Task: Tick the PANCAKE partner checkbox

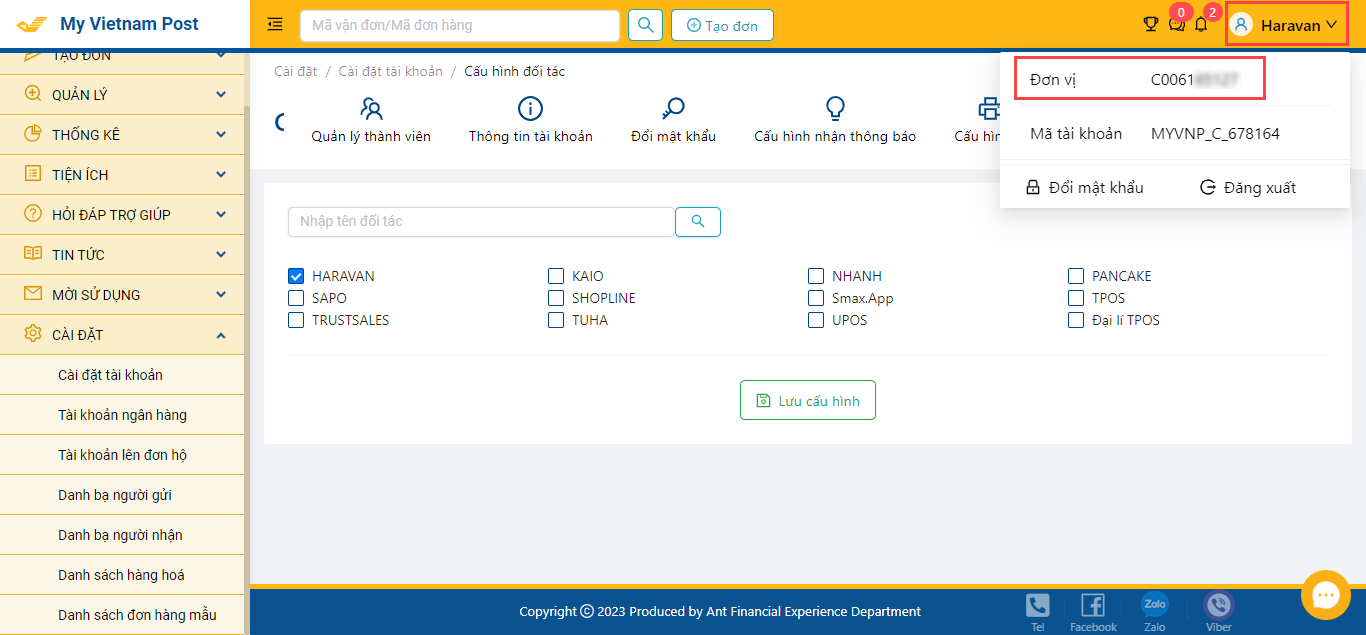Action: (1076, 276)
